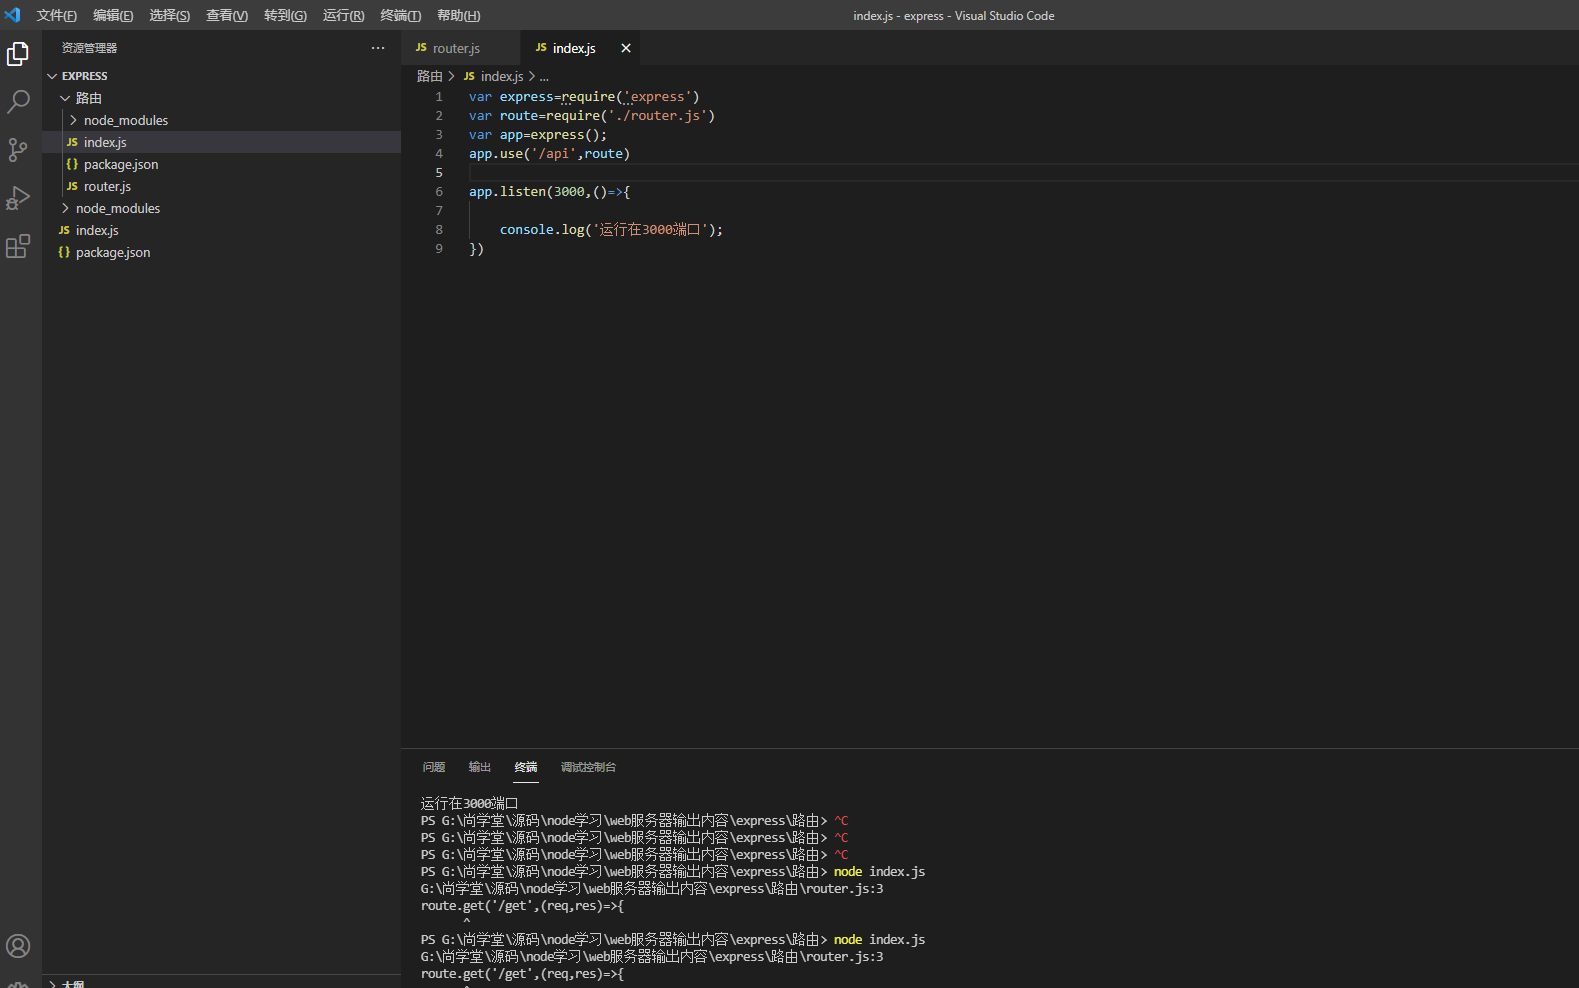Open the Explorer view in activity bar

tap(18, 54)
